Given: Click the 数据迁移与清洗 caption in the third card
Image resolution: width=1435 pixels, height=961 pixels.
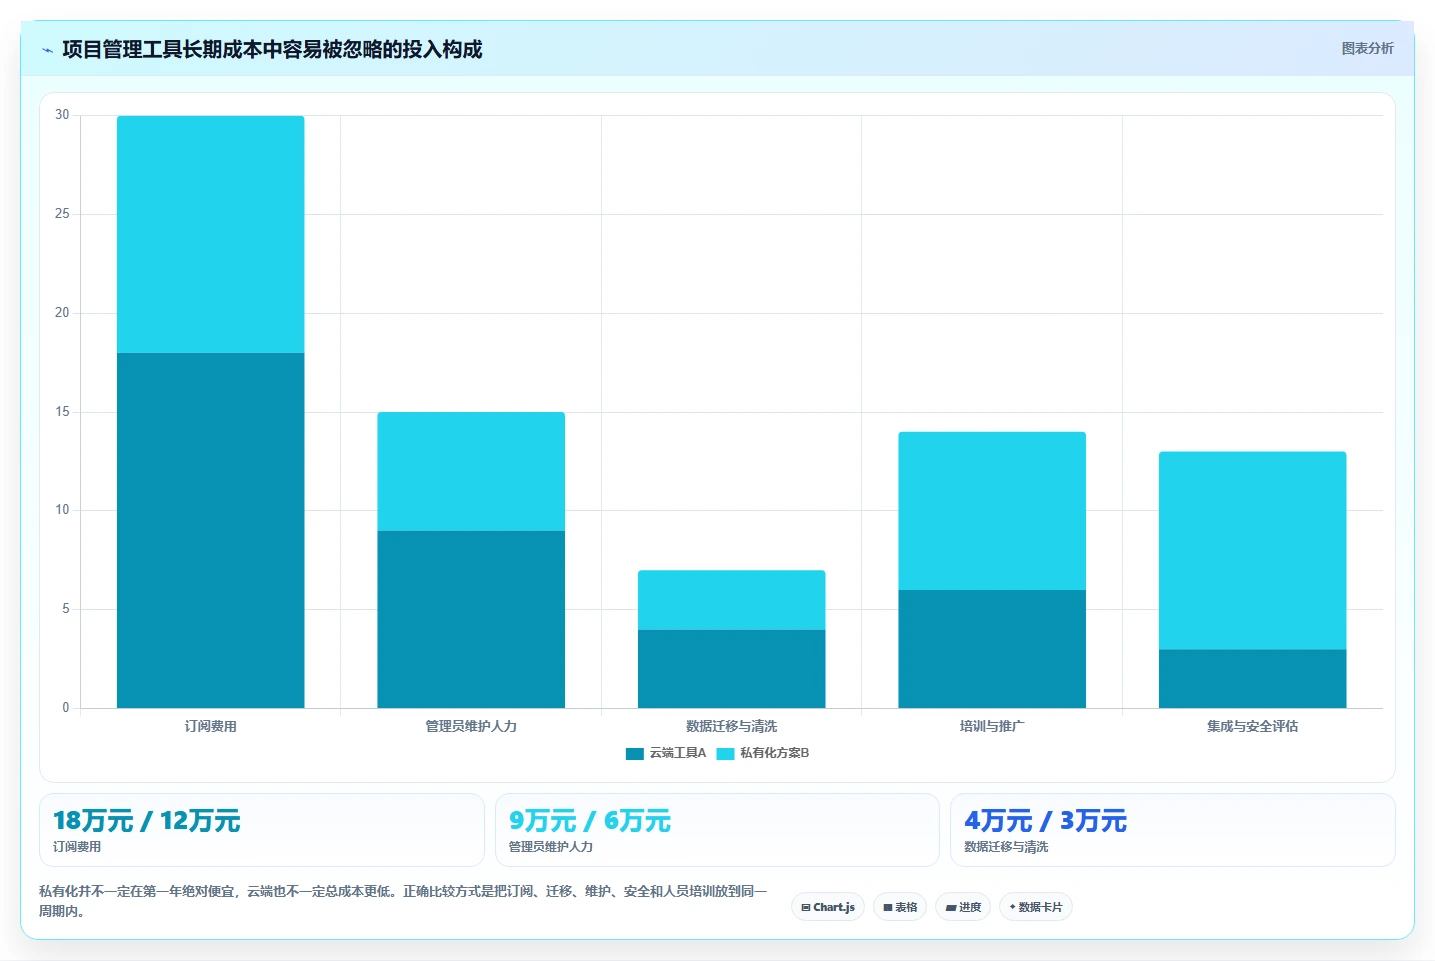Looking at the screenshot, I should point(1006,847).
